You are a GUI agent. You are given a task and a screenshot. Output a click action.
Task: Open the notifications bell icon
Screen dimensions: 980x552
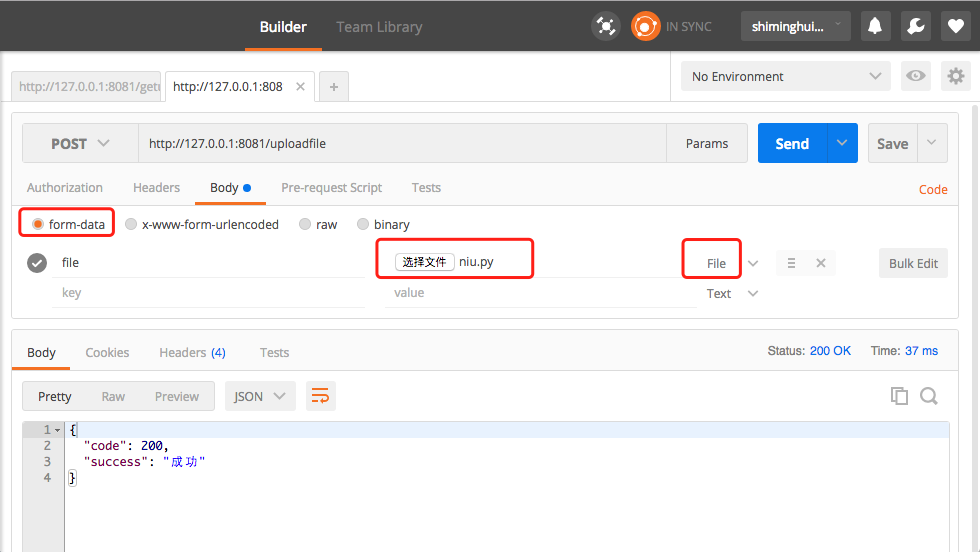click(x=875, y=26)
